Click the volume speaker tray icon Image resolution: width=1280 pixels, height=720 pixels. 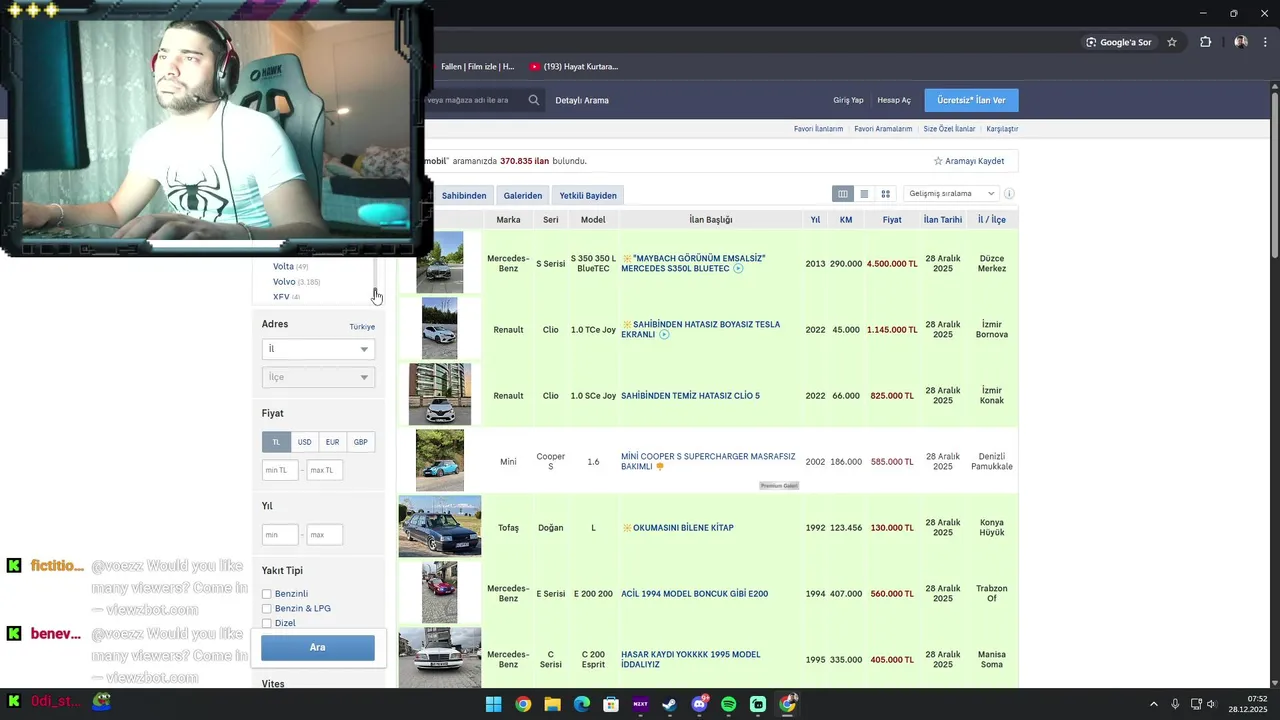click(1211, 704)
